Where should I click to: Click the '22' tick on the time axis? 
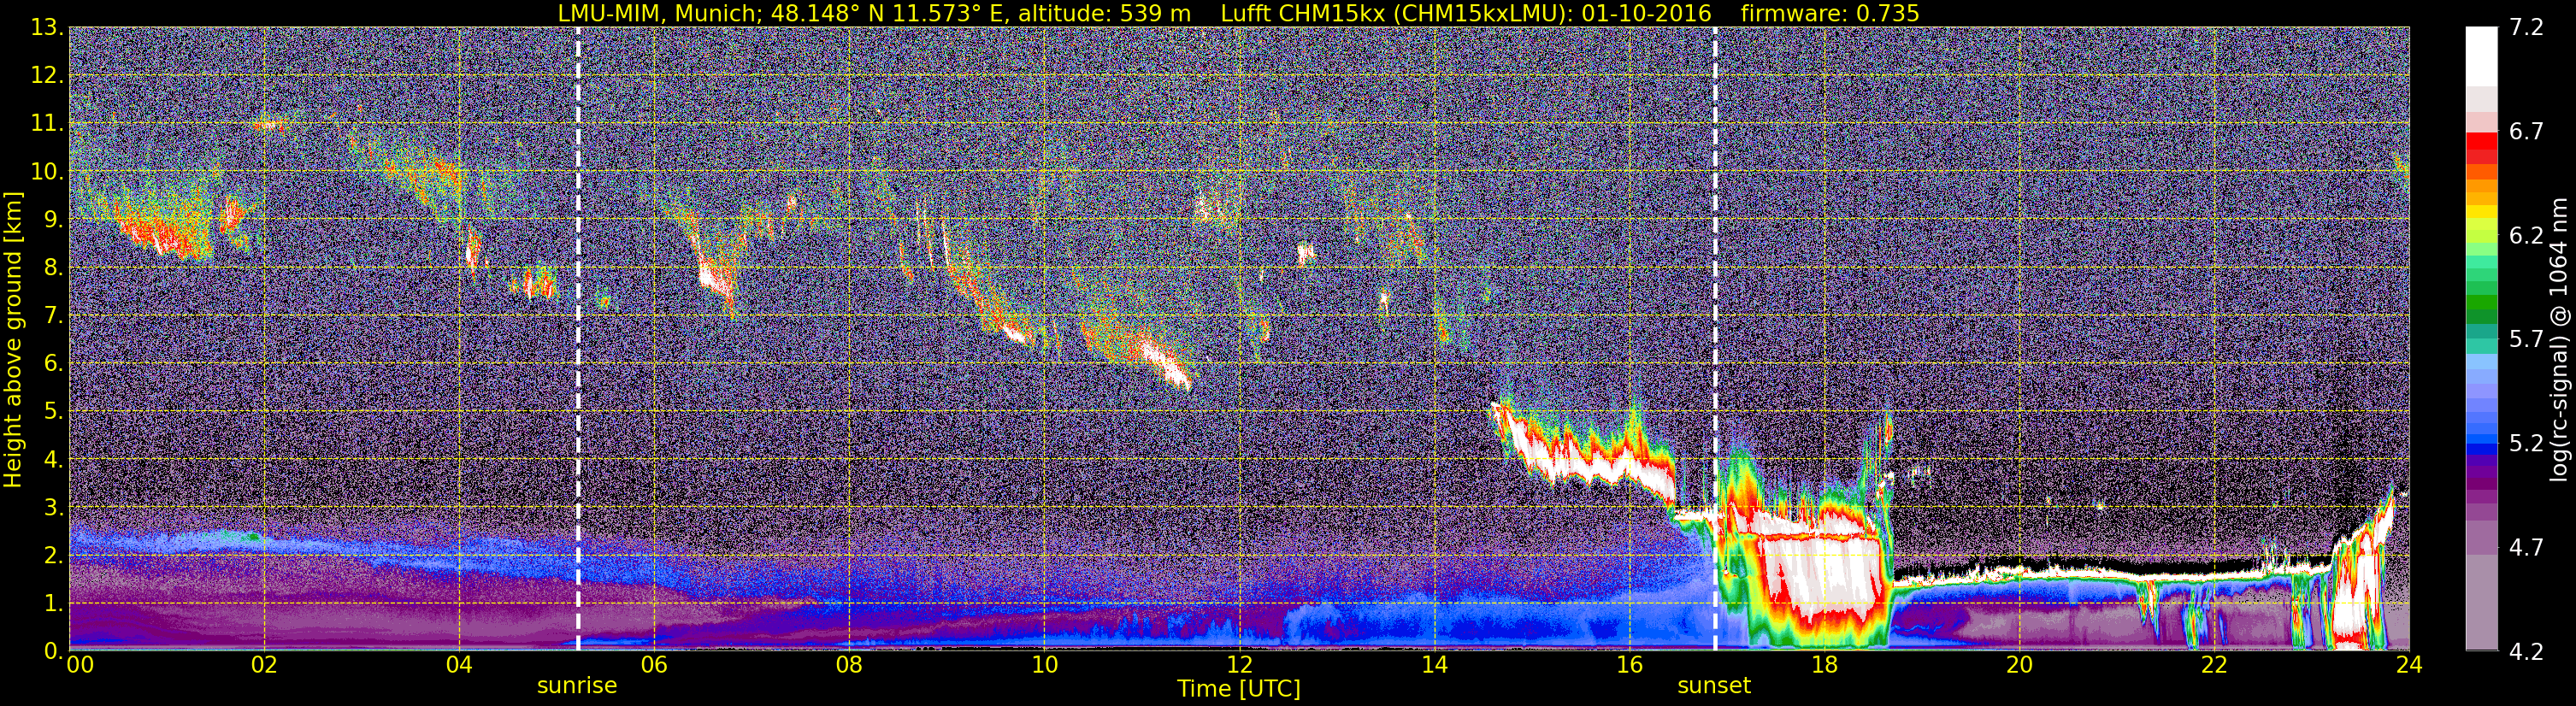[x=2214, y=666]
